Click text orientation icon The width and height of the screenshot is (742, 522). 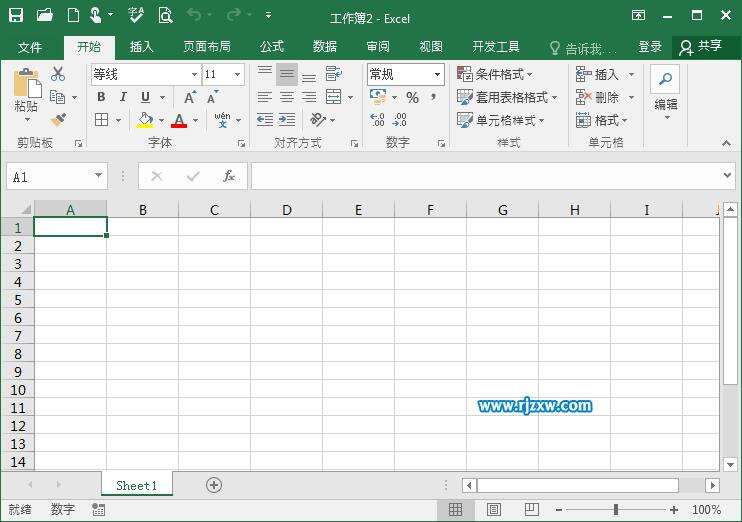click(318, 120)
